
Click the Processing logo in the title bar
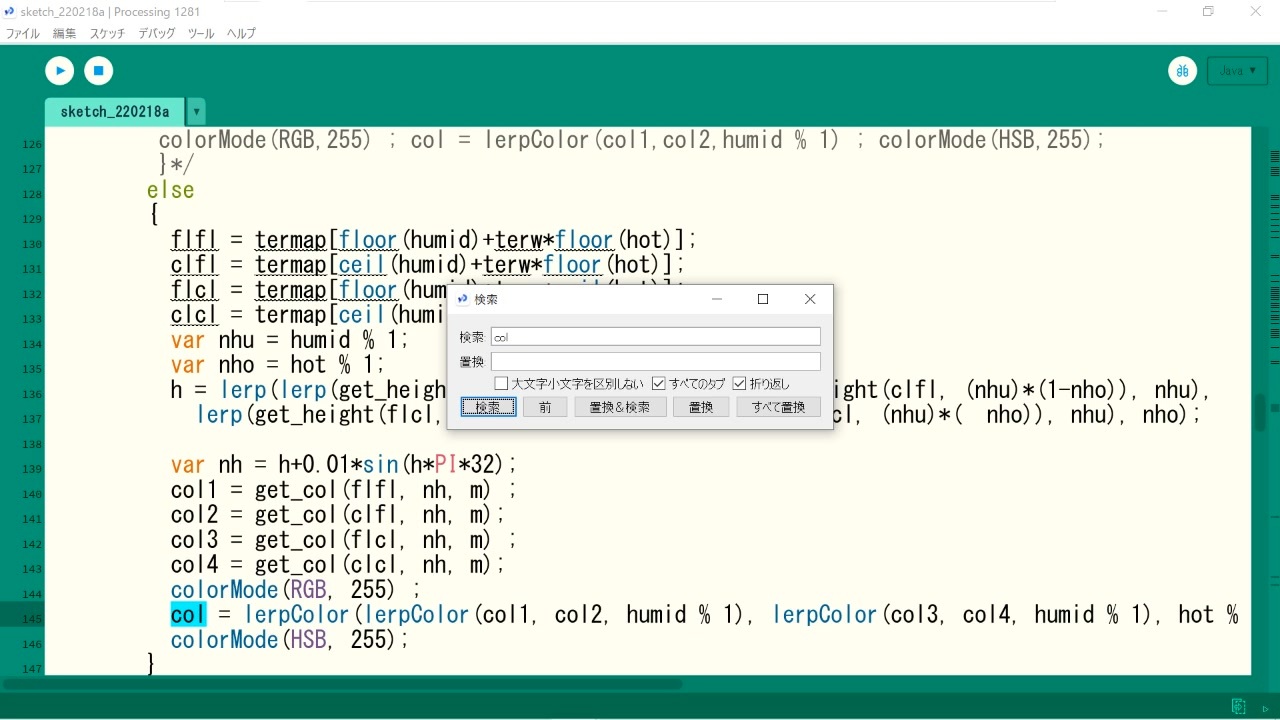10,12
